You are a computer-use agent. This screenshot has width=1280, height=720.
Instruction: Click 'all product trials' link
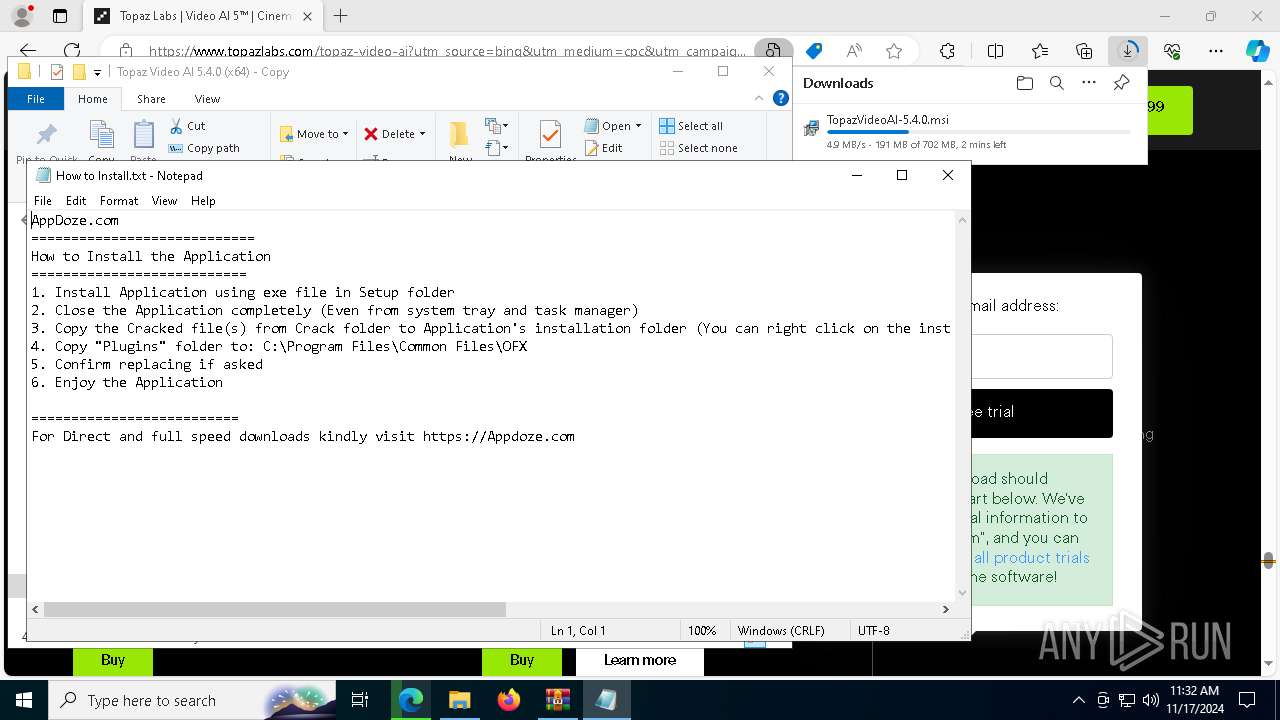[x=1031, y=557]
